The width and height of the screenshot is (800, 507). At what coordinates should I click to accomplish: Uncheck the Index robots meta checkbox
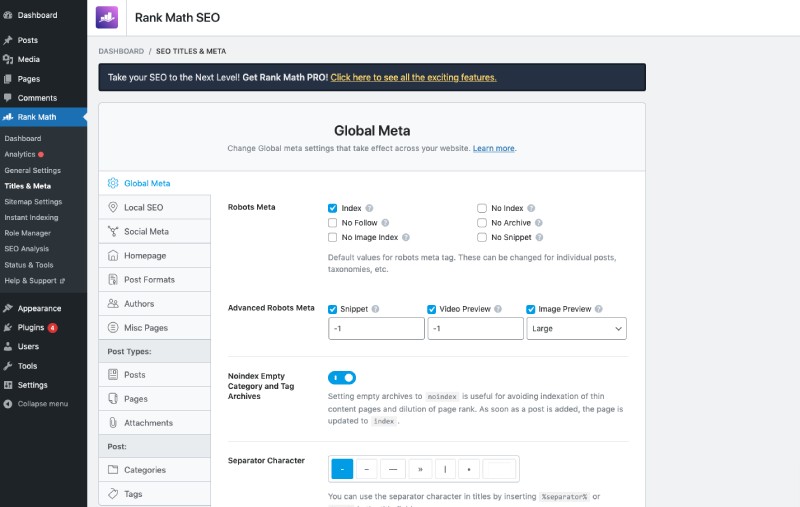click(333, 208)
